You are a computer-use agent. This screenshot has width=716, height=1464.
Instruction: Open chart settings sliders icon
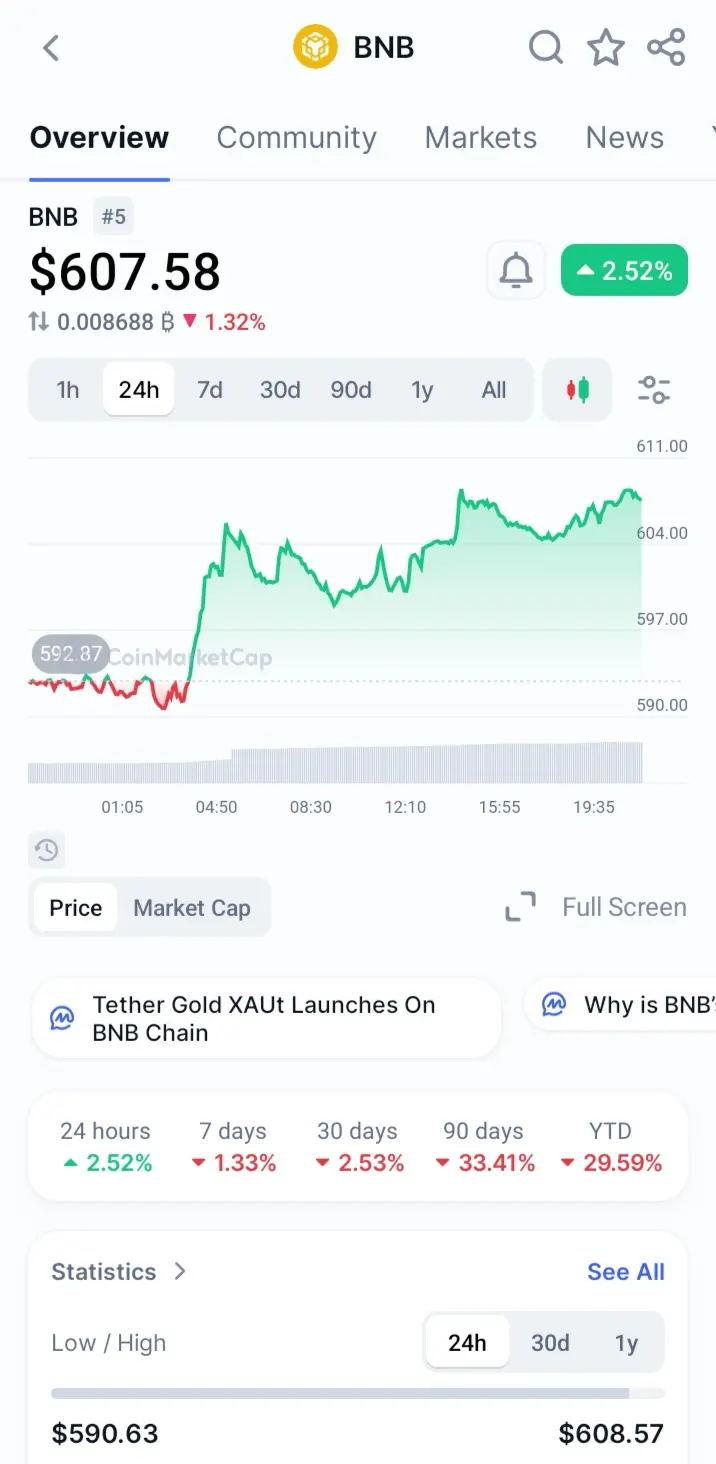654,389
